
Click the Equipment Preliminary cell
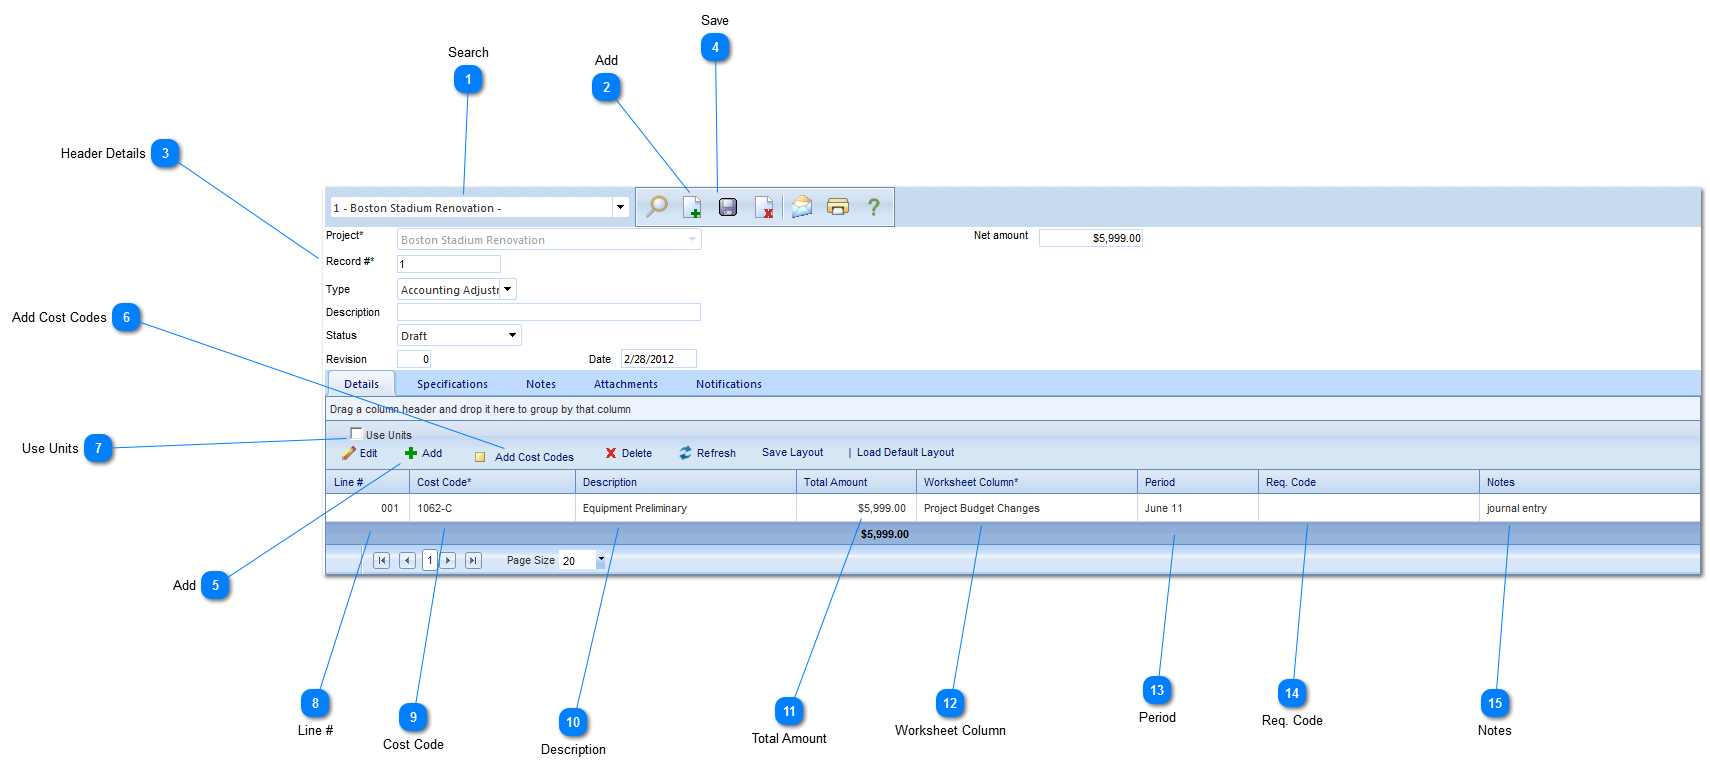click(x=686, y=508)
